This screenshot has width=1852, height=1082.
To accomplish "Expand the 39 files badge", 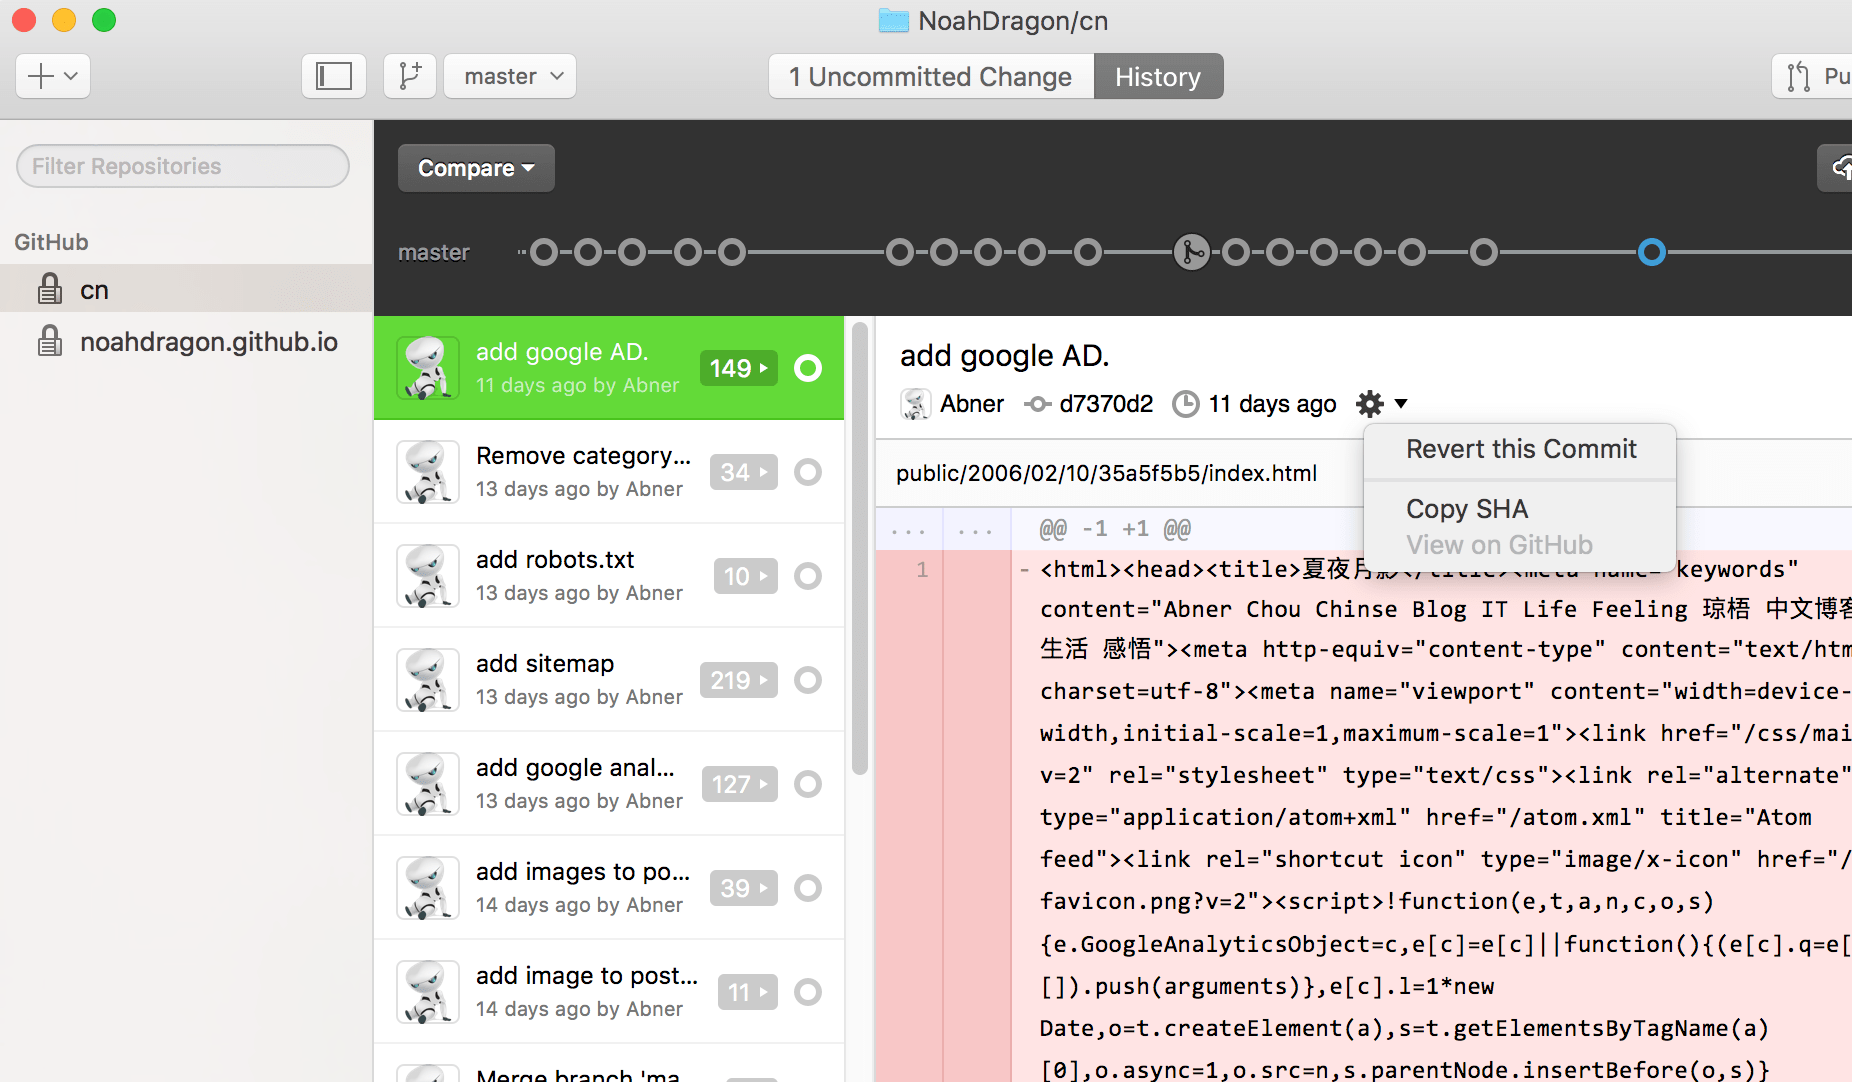I will tap(744, 888).
